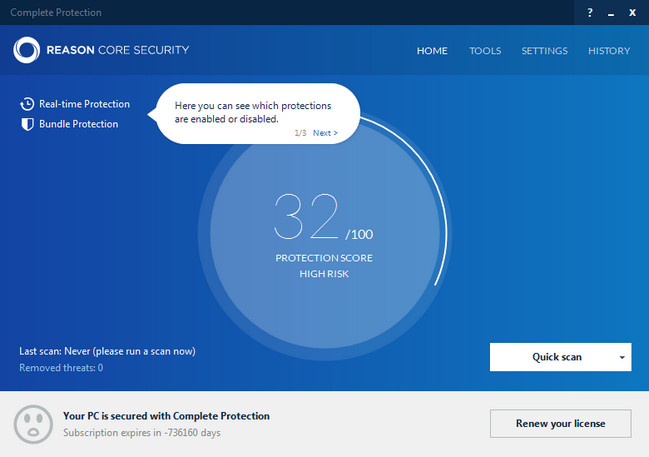Click the Reason Core Security logo icon
This screenshot has width=649, height=457.
tap(27, 51)
